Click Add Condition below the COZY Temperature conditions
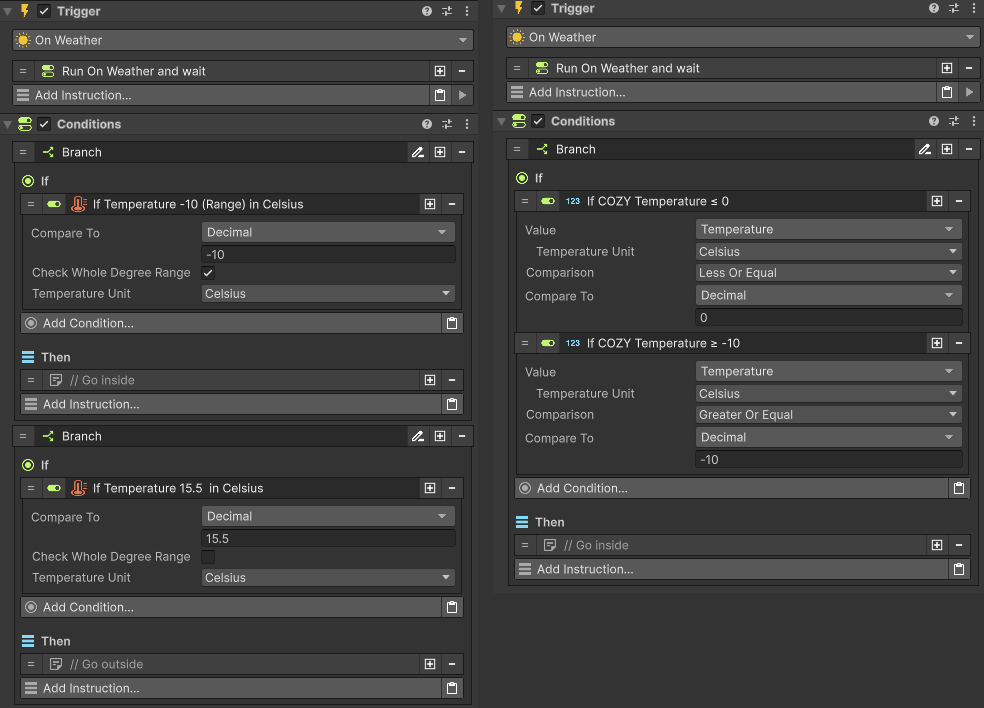 click(x=730, y=488)
